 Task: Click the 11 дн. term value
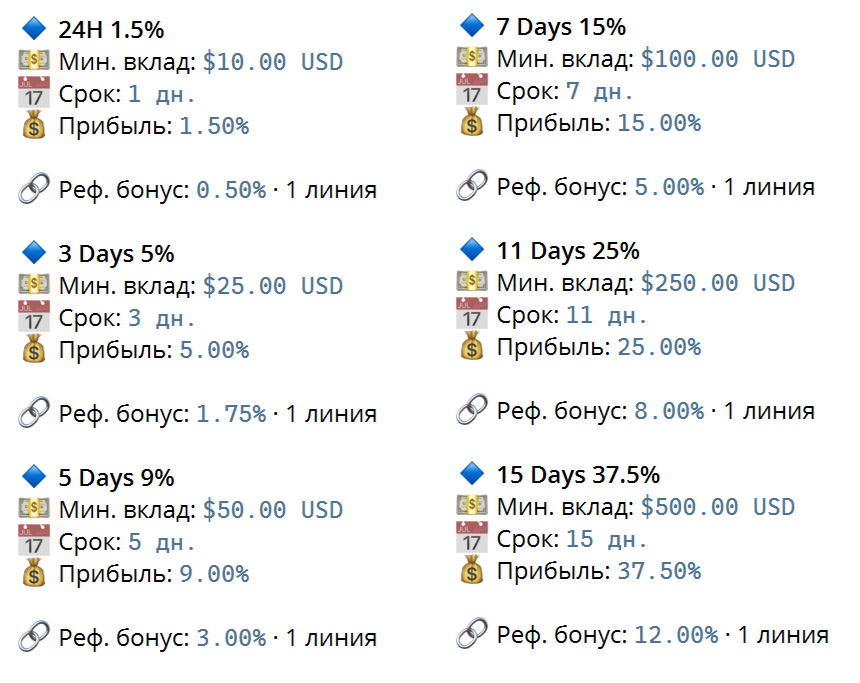pyautogui.click(x=606, y=315)
